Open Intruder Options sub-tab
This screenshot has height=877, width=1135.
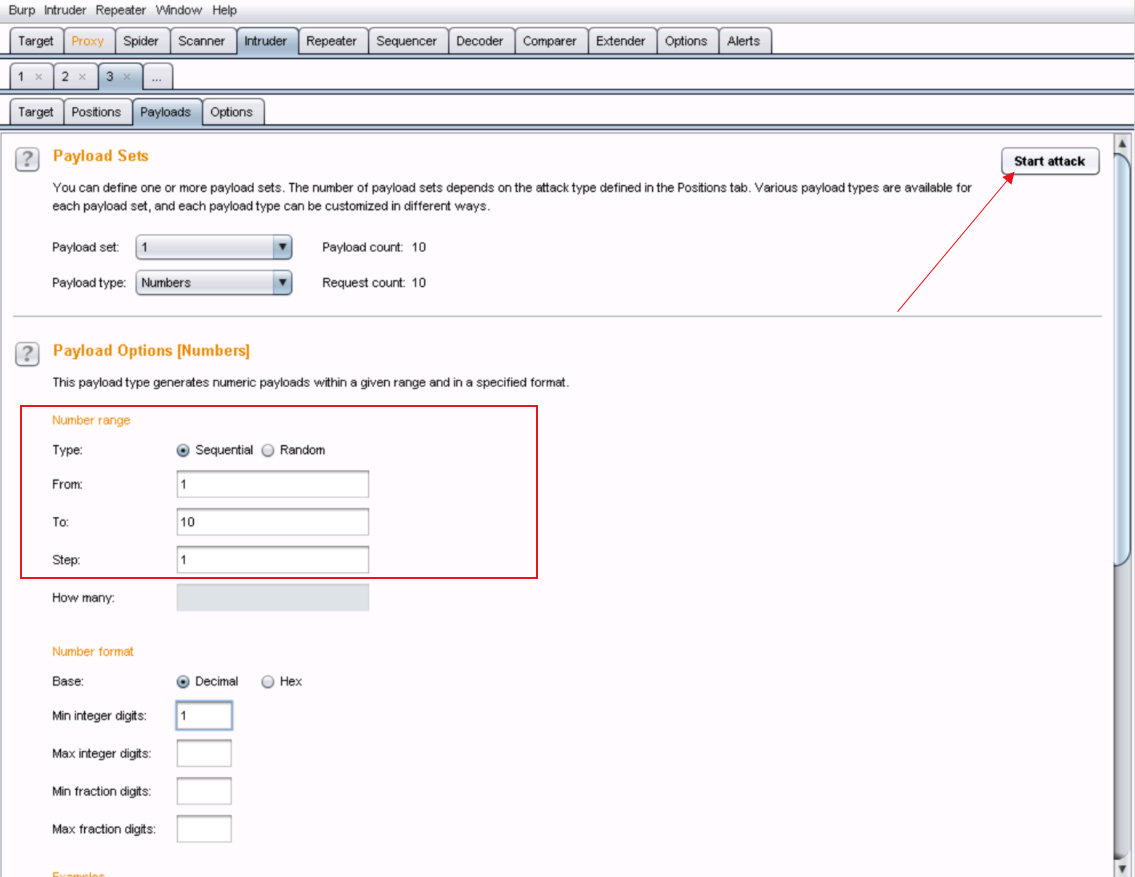tap(232, 112)
